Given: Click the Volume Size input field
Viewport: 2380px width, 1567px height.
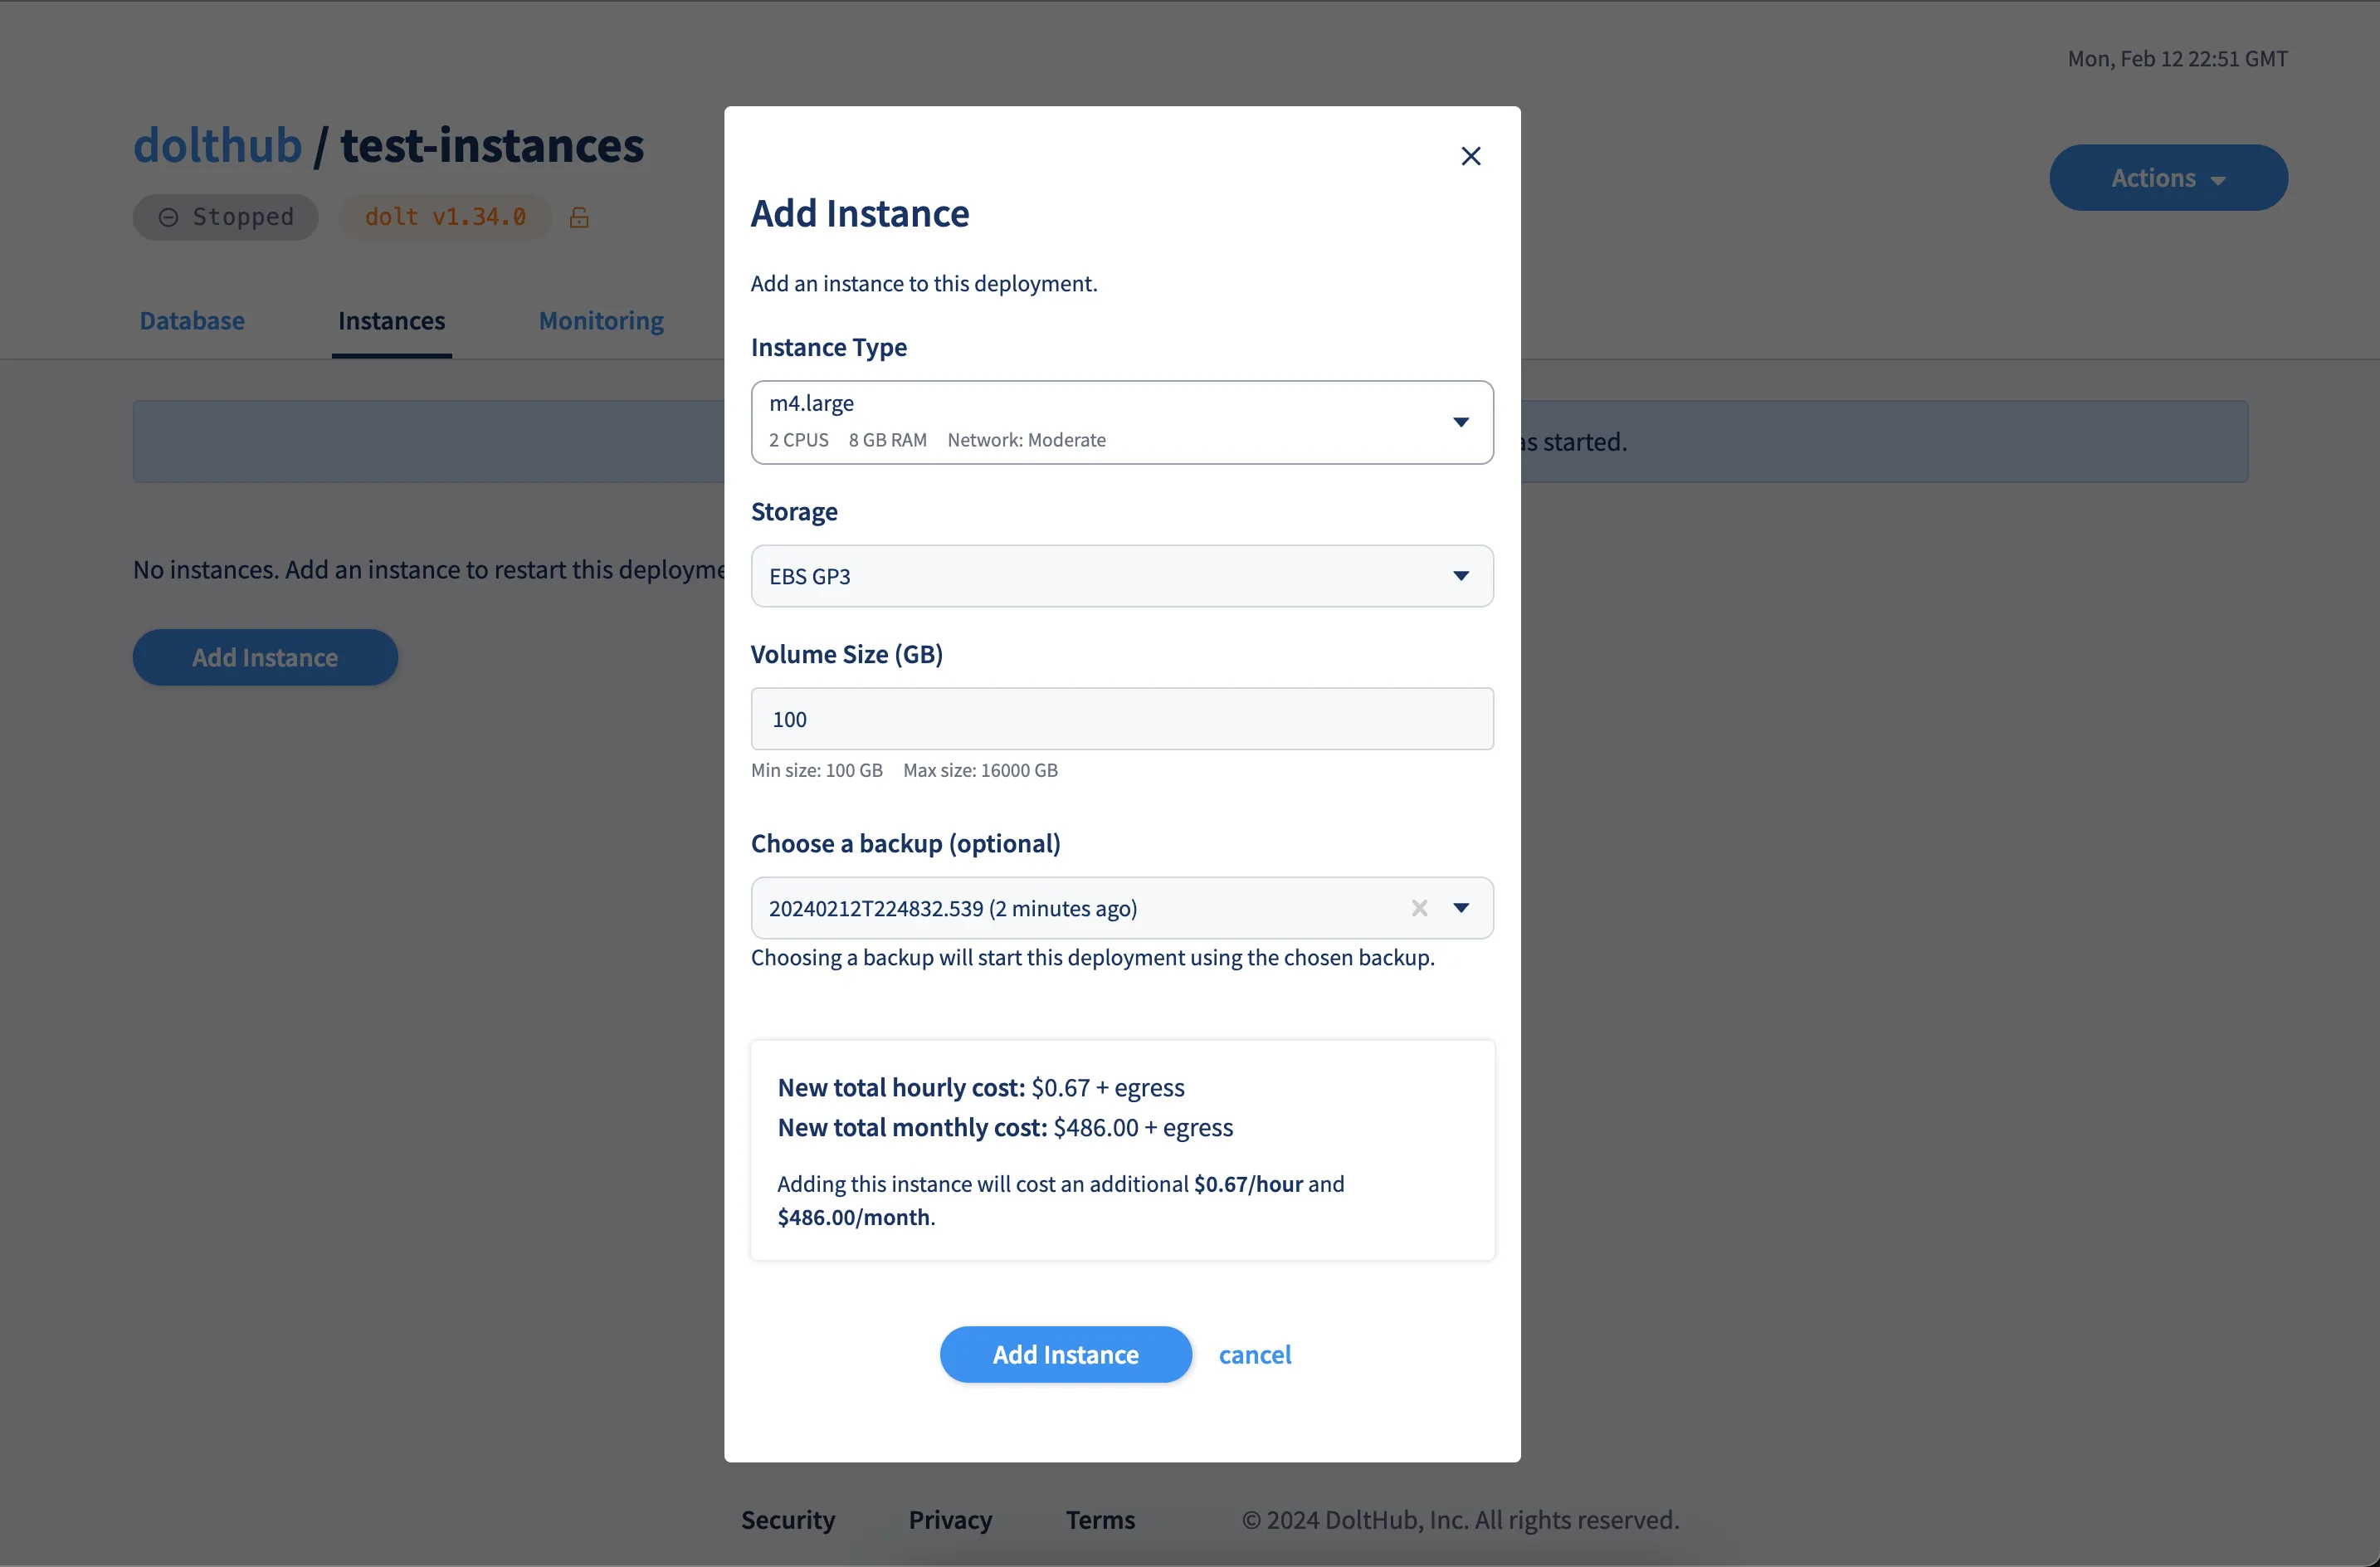Looking at the screenshot, I should [x=1121, y=719].
